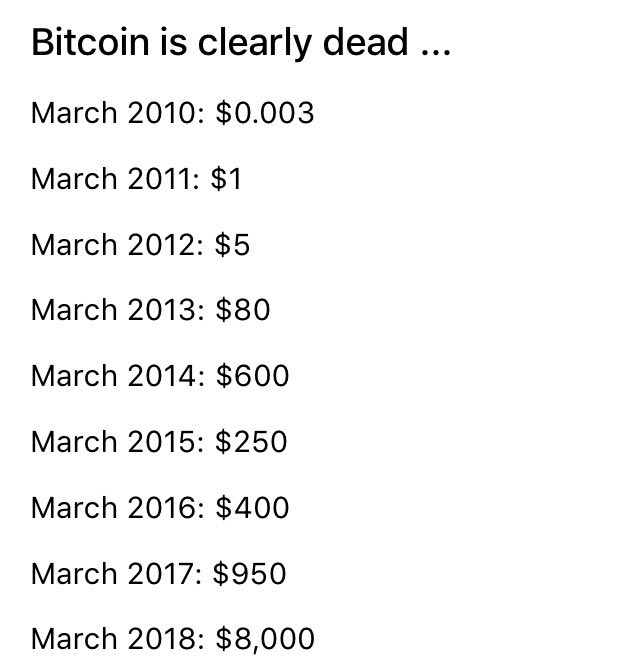This screenshot has width=640, height=664.
Task: Click the $1 price value
Action: tap(226, 179)
